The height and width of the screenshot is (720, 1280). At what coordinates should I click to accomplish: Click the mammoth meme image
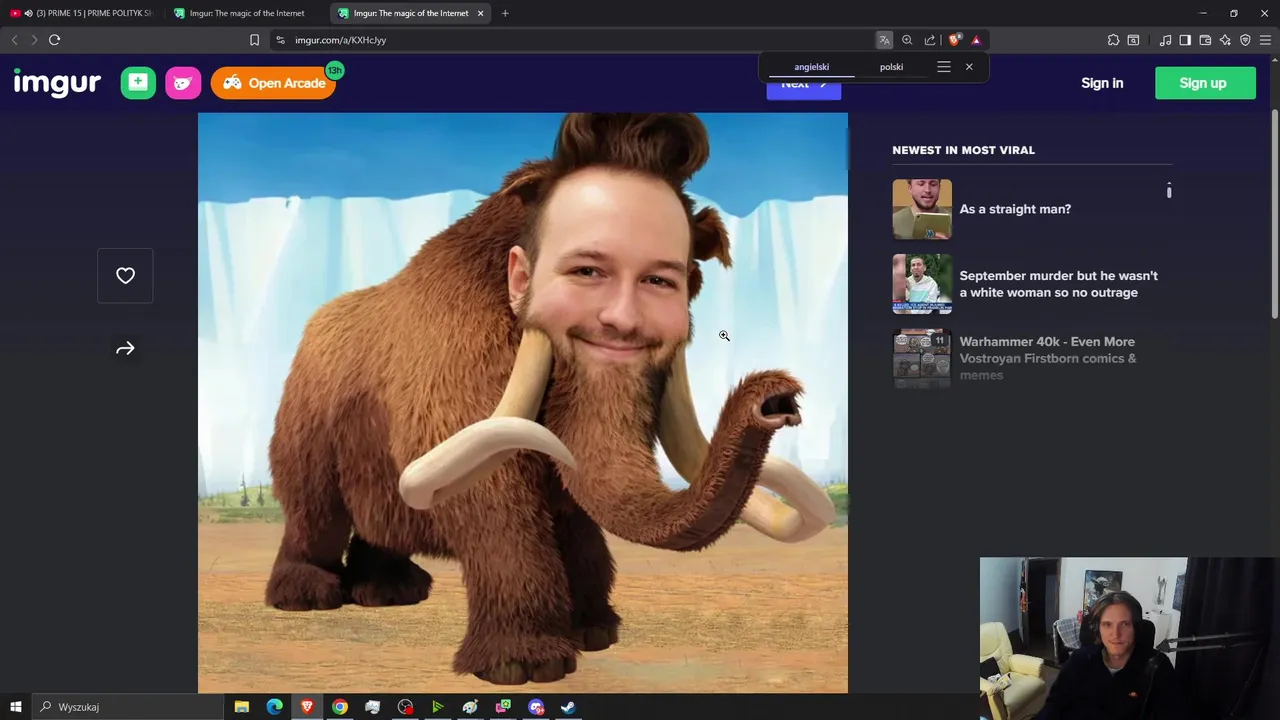(x=523, y=402)
